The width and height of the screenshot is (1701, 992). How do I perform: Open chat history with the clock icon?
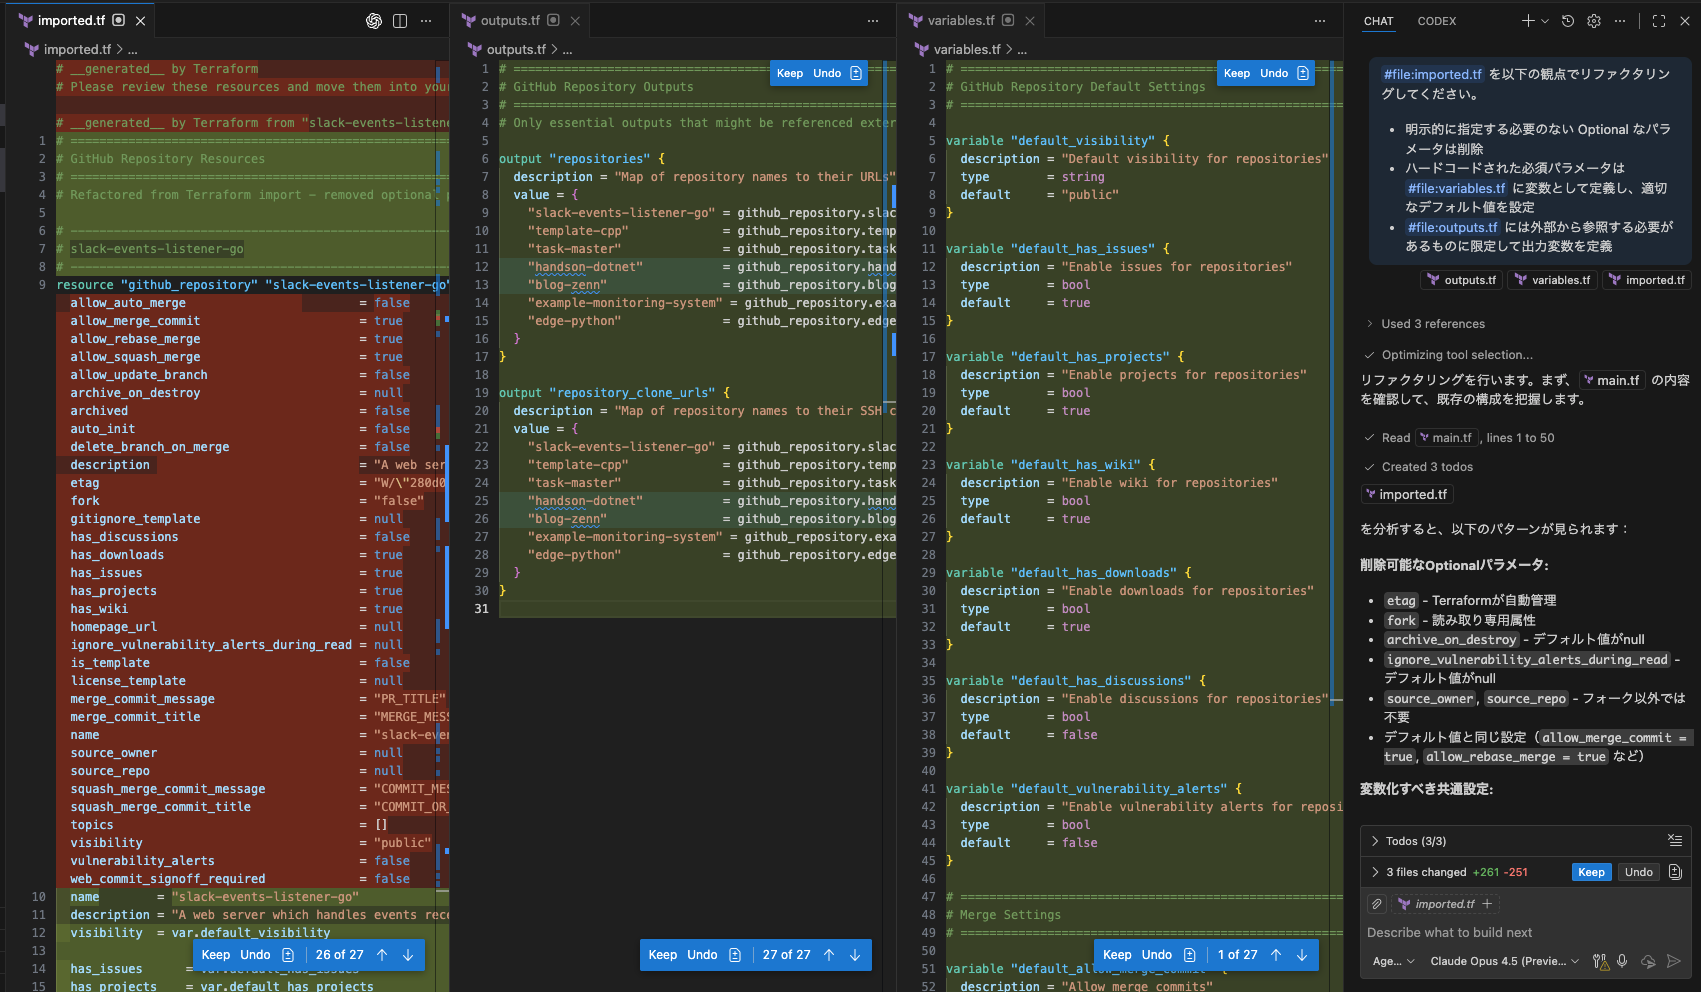pos(1567,20)
